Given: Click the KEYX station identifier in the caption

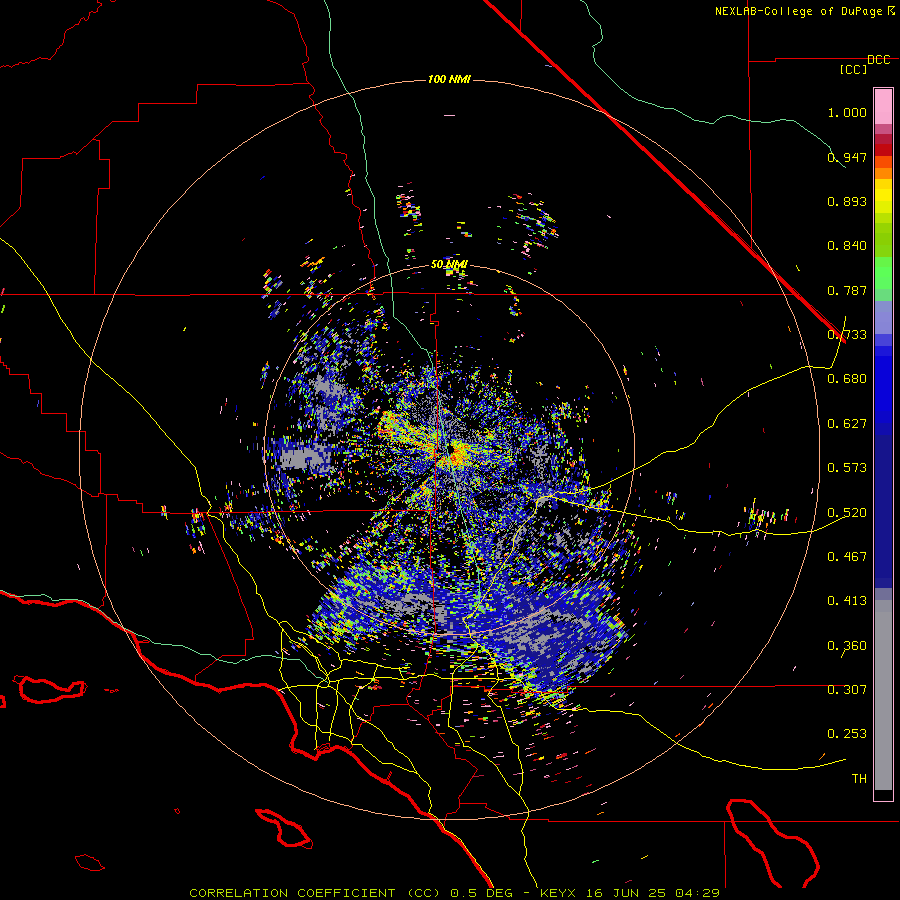Looking at the screenshot, I should click(x=558, y=893).
